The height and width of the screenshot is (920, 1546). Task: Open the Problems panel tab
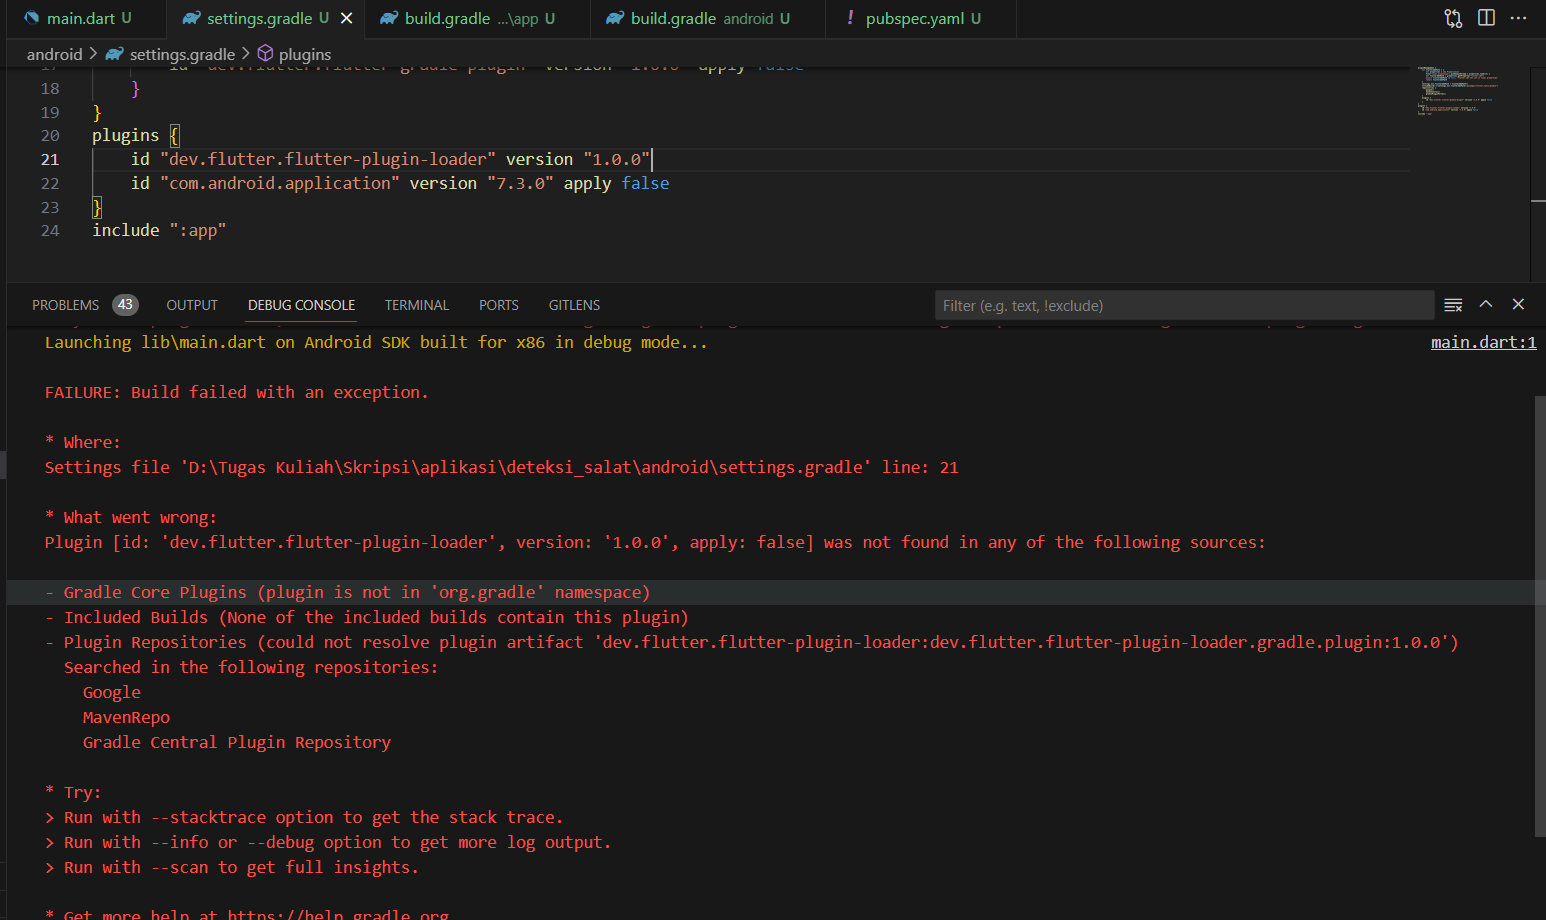click(x=65, y=305)
